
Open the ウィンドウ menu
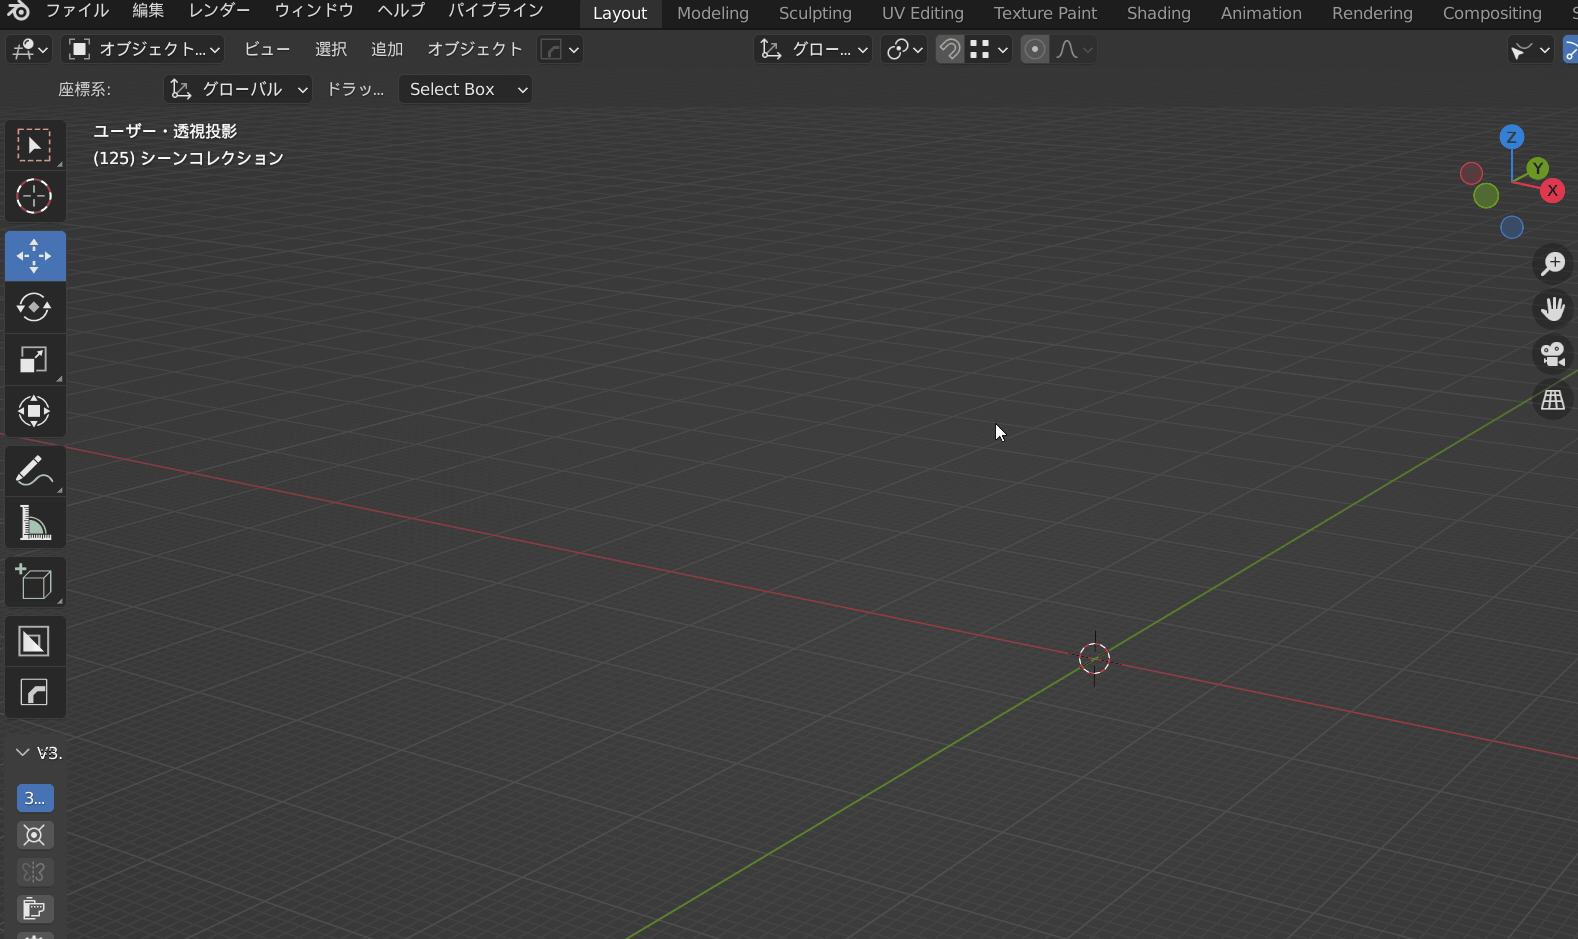314,11
